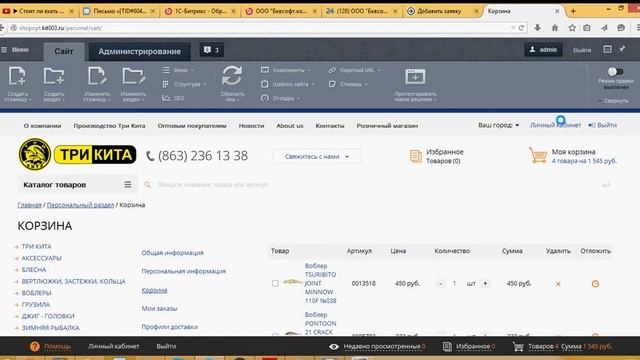Screen dimensions: 640x360
Task: Open the Wholesale buyers menu item
Action: pos(192,126)
